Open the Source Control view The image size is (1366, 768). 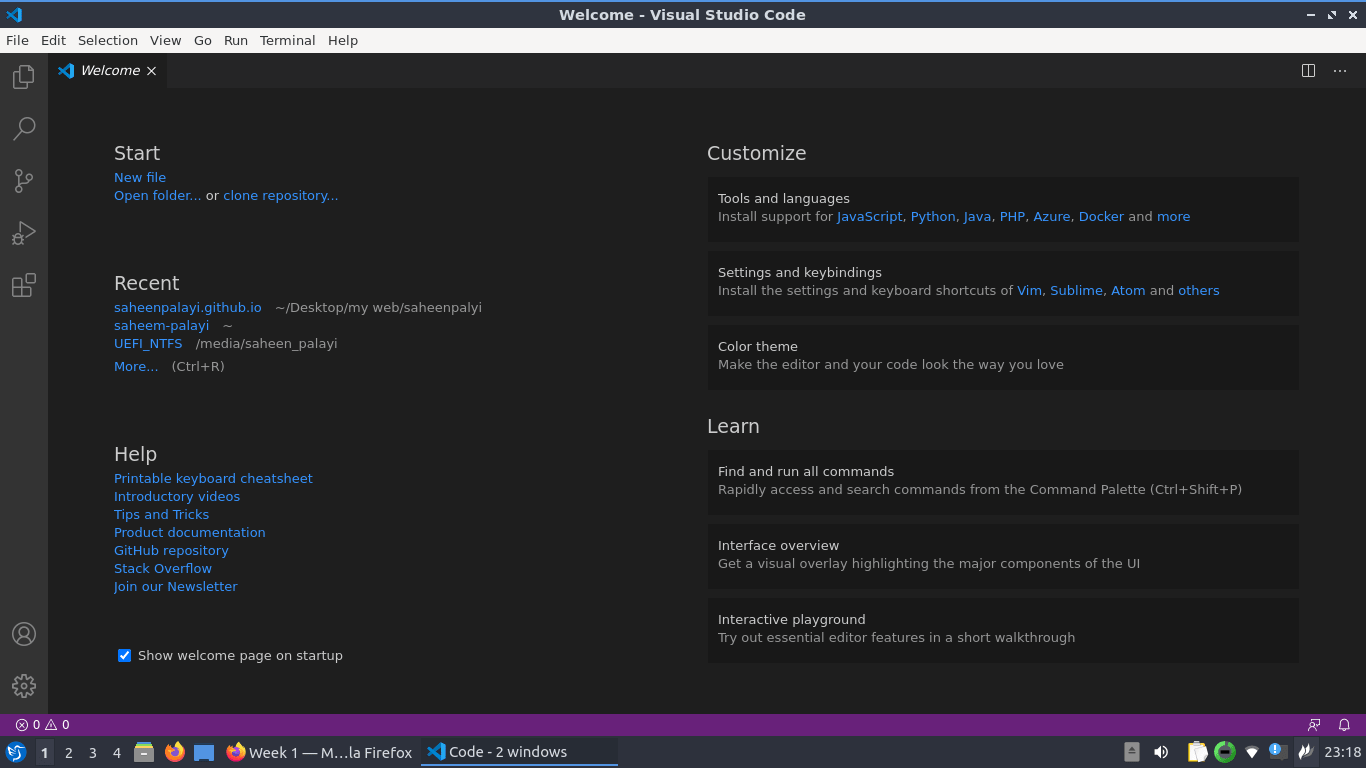[x=24, y=181]
